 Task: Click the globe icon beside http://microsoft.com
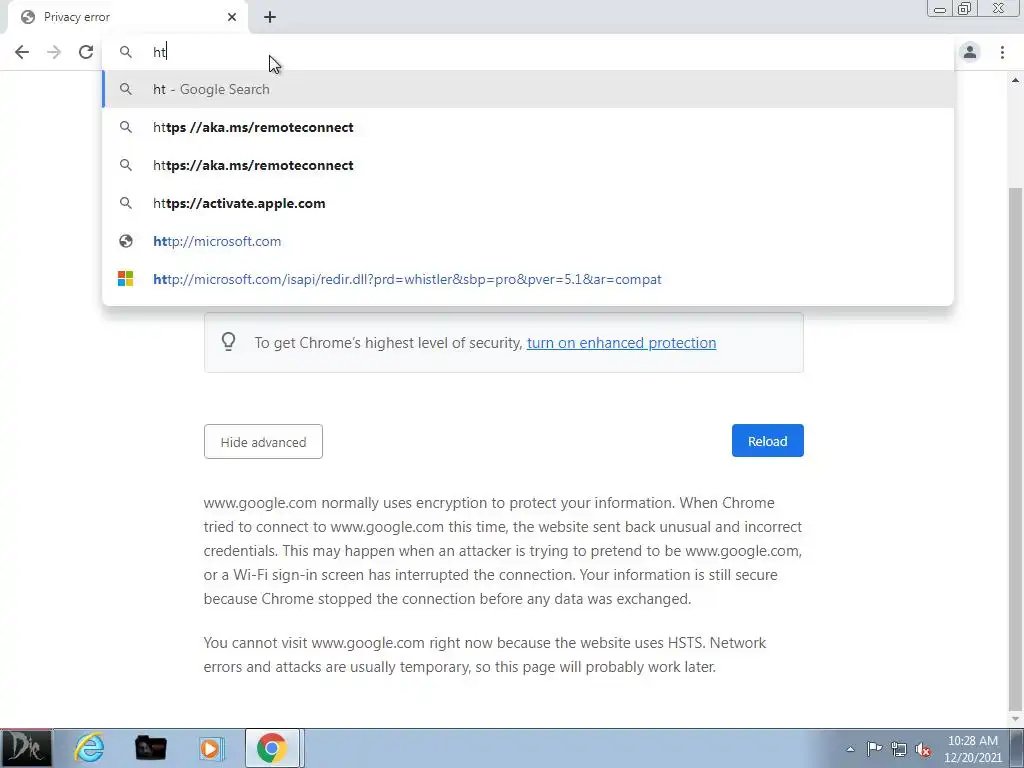click(x=126, y=241)
